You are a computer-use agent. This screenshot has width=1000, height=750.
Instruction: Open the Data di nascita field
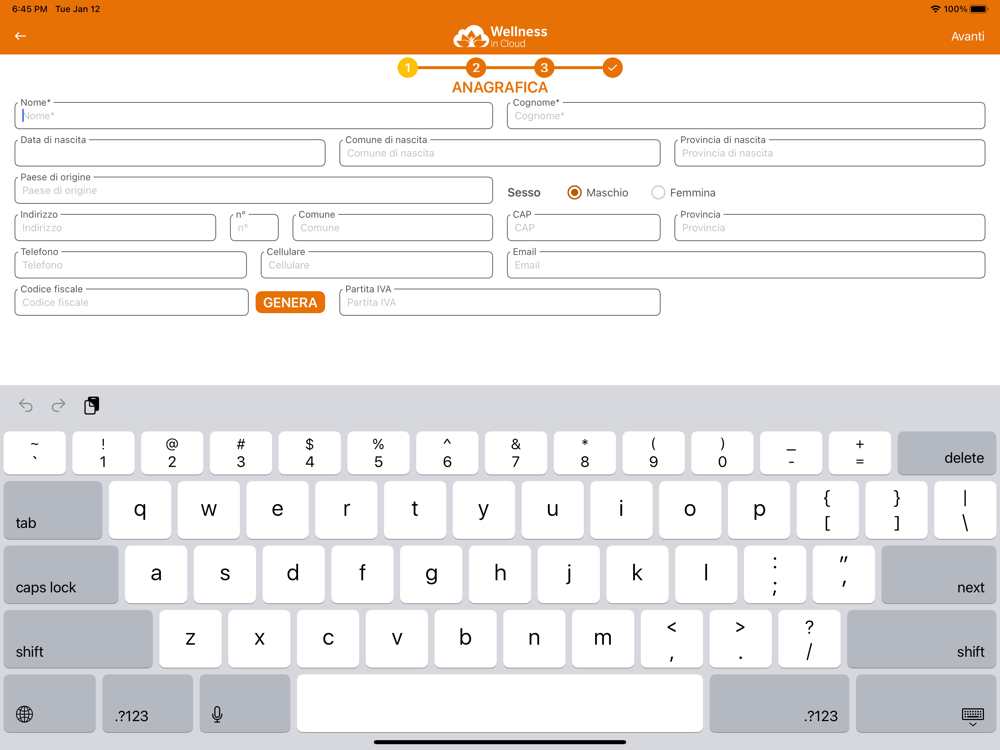(x=170, y=153)
